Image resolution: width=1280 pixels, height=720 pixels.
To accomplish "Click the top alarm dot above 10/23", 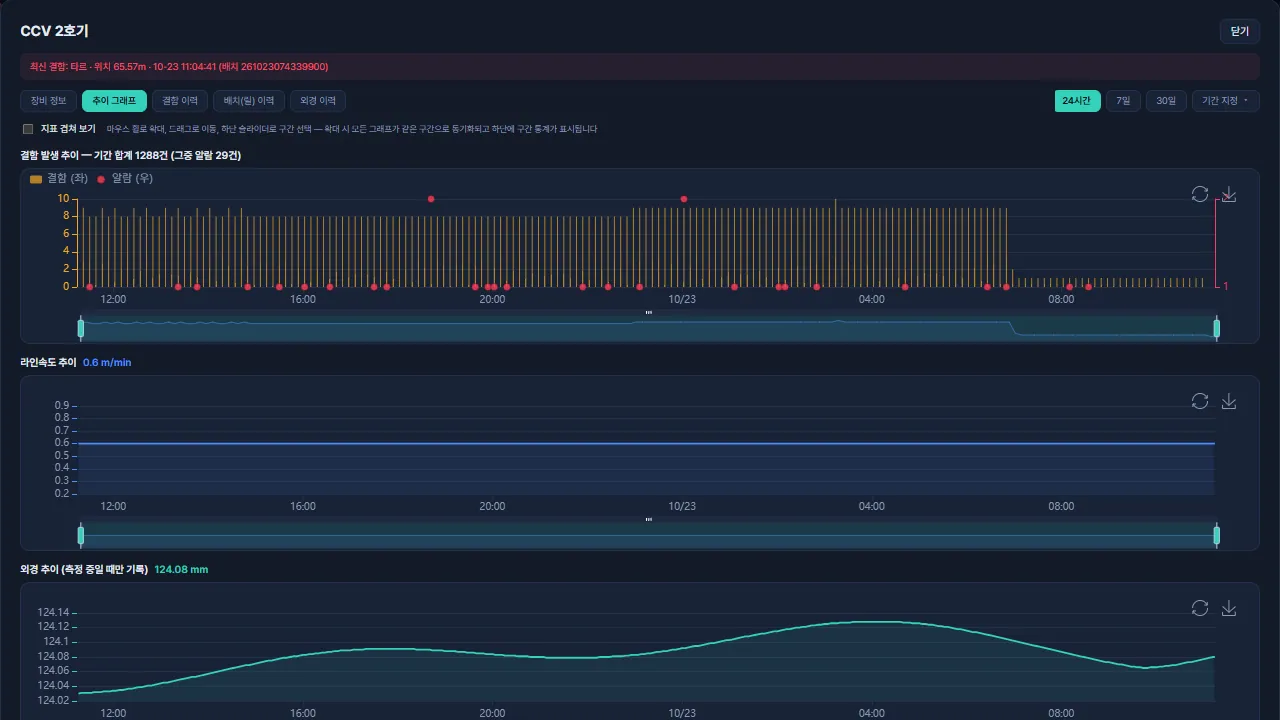I will 684,199.
